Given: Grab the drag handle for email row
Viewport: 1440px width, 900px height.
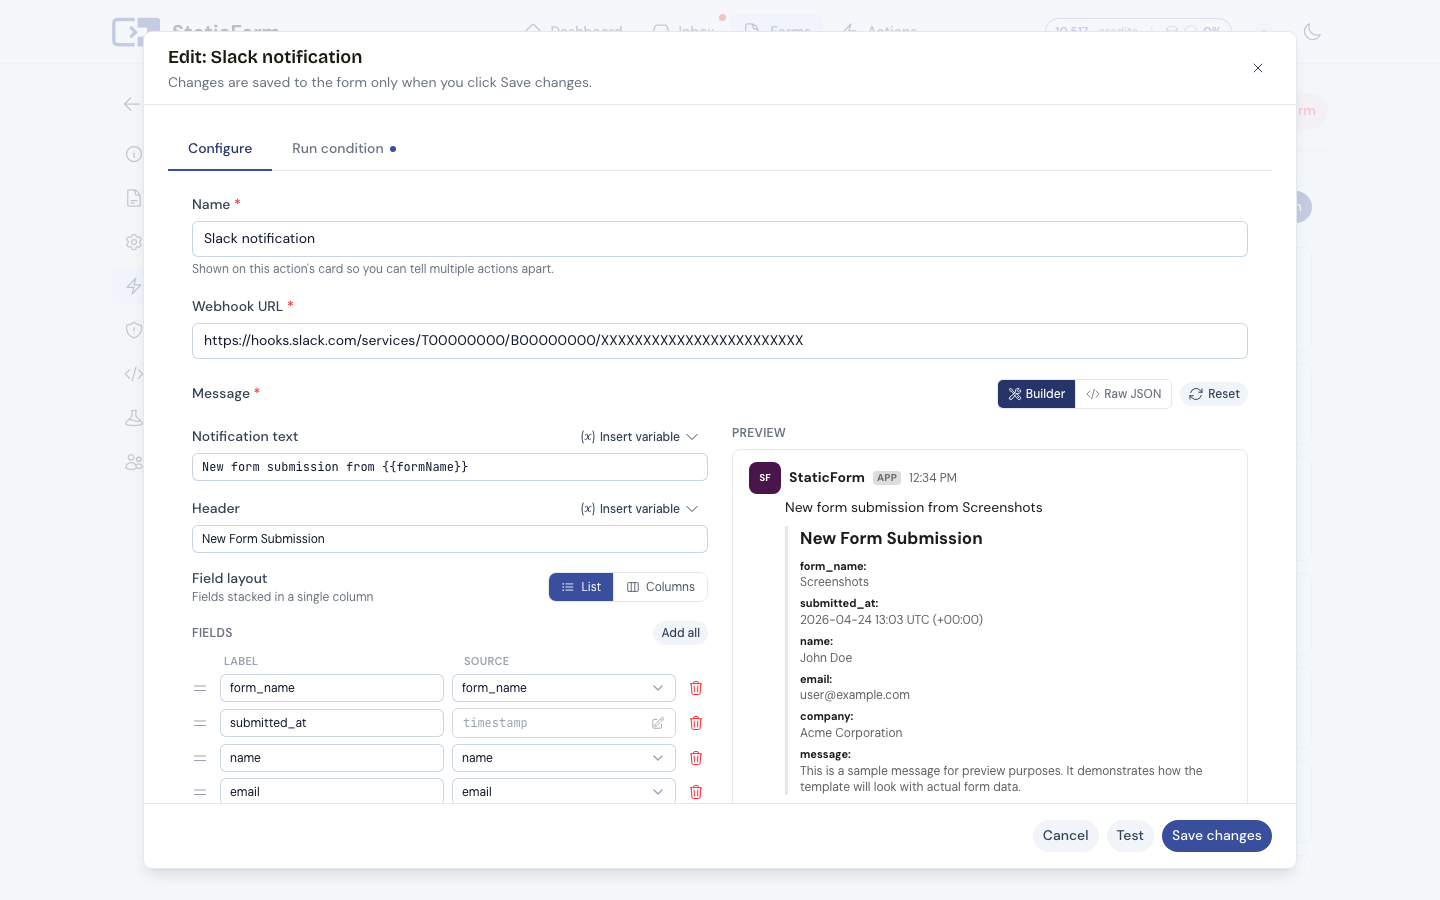Looking at the screenshot, I should click(200, 792).
